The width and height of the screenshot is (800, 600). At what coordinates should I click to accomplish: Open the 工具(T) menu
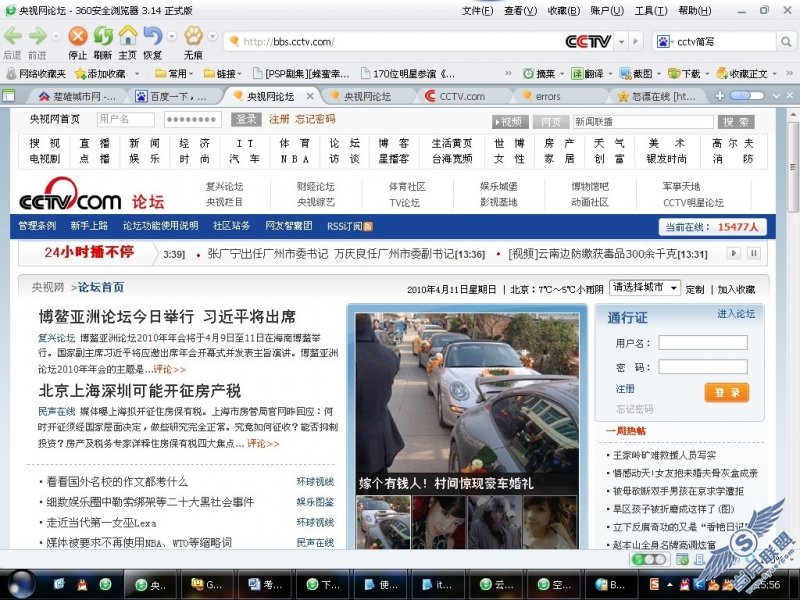(651, 11)
